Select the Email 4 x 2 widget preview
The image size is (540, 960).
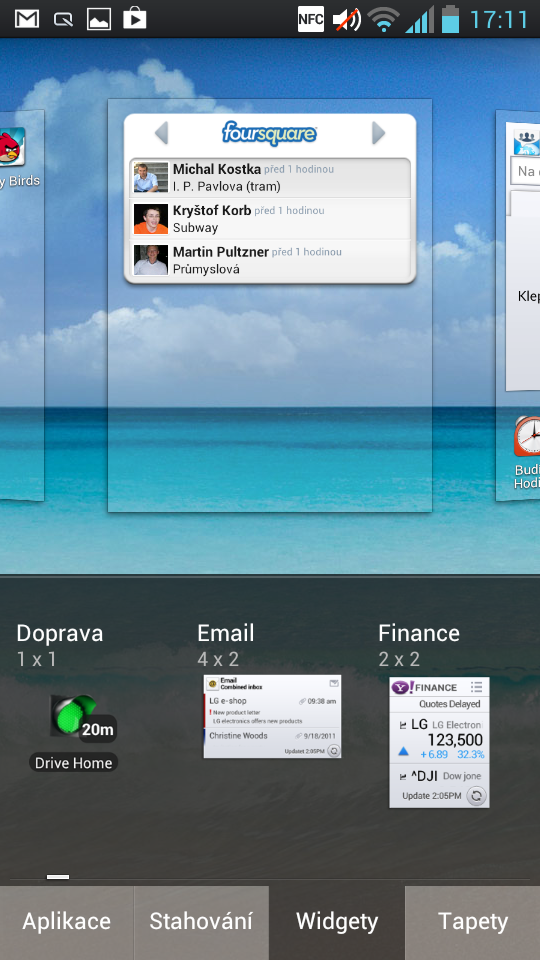272,716
